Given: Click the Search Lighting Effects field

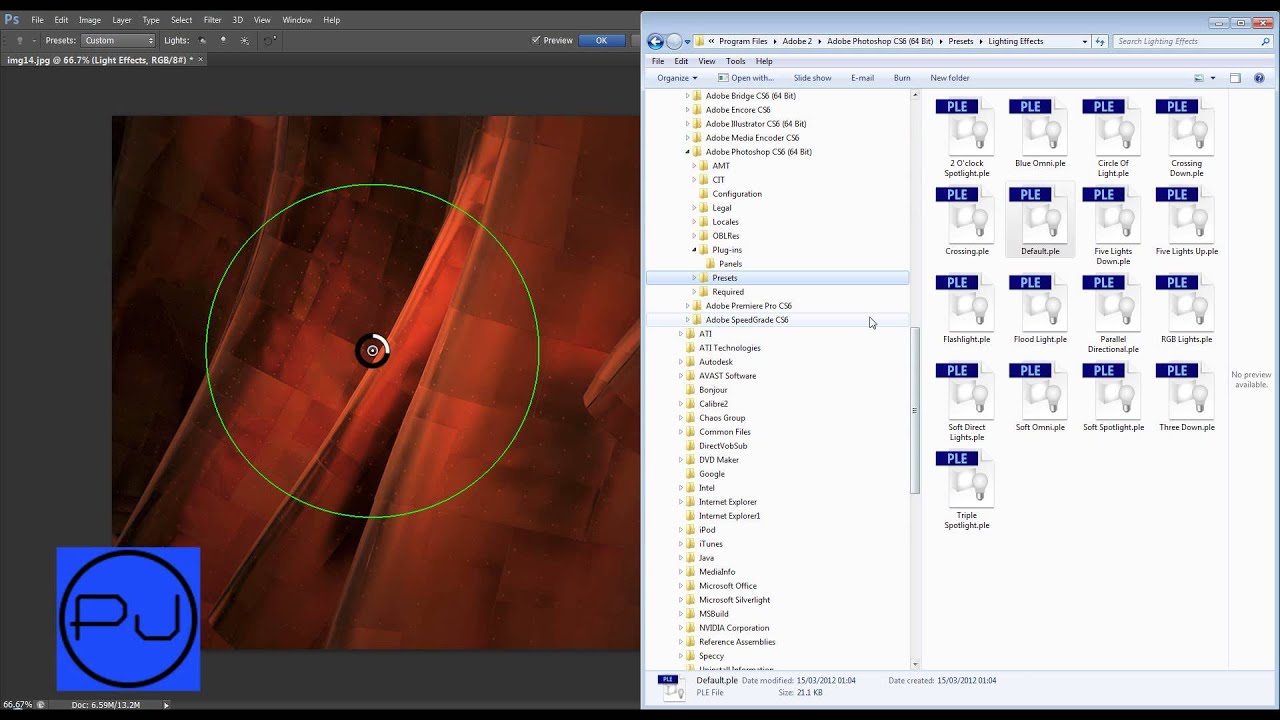Looking at the screenshot, I should coord(1192,41).
